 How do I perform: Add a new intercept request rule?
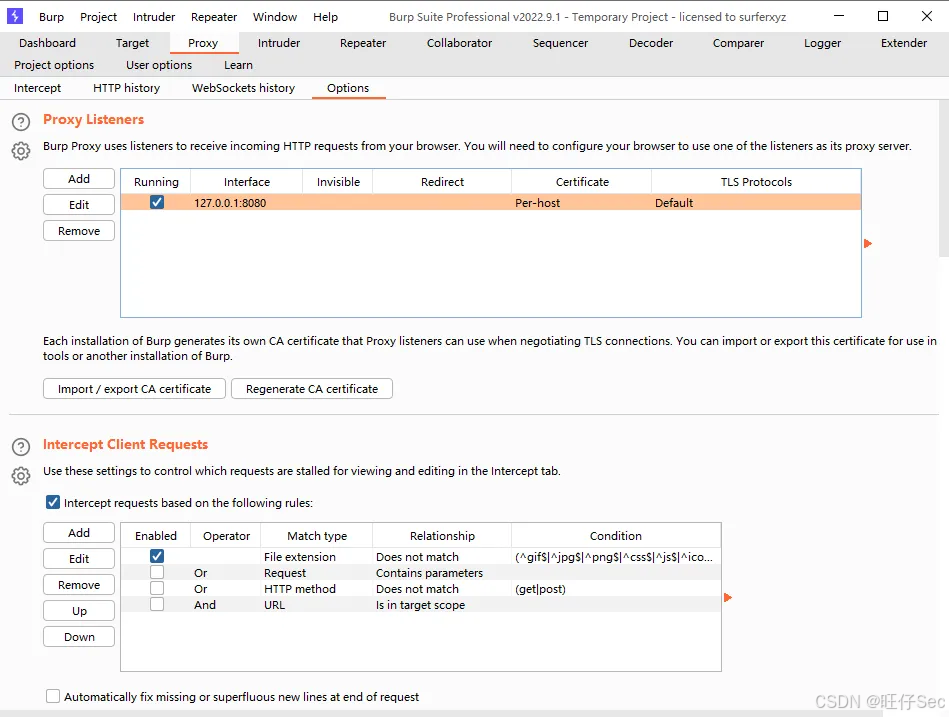click(79, 532)
